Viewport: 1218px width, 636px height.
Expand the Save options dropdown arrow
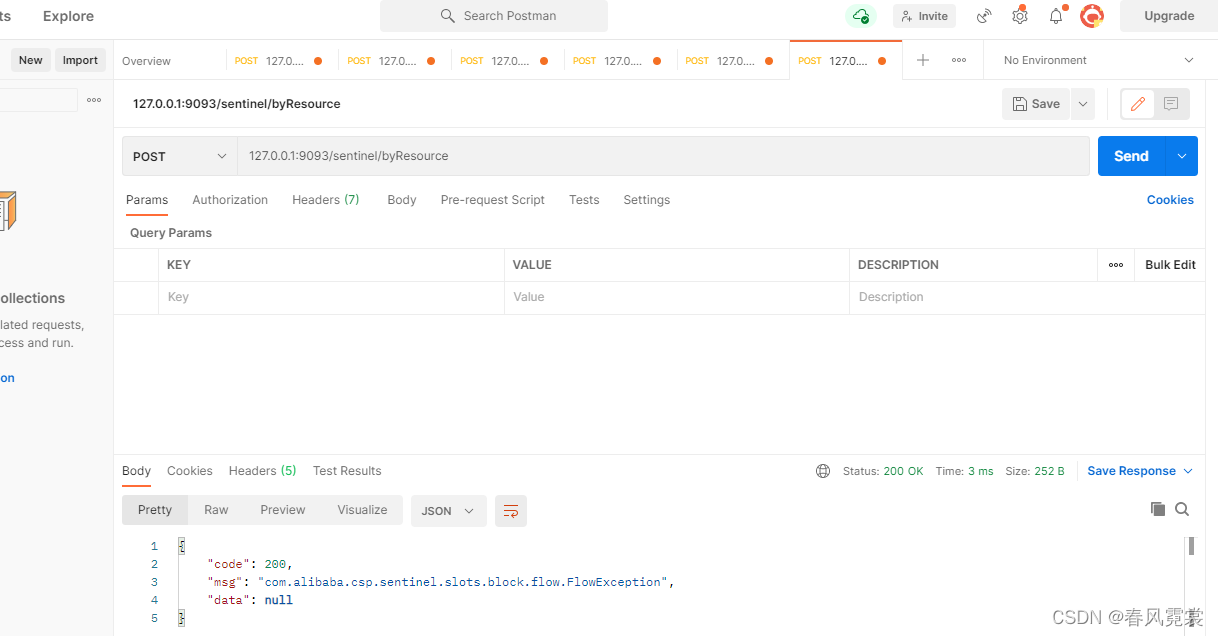[1083, 104]
